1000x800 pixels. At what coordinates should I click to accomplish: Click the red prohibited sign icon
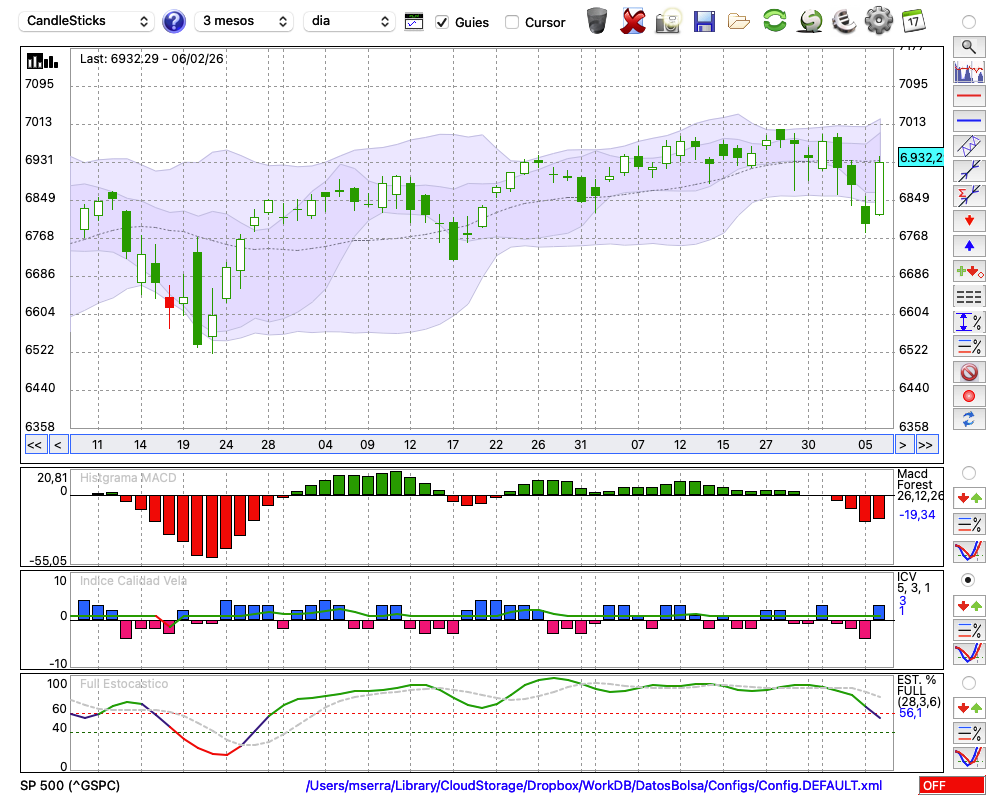coord(969,372)
